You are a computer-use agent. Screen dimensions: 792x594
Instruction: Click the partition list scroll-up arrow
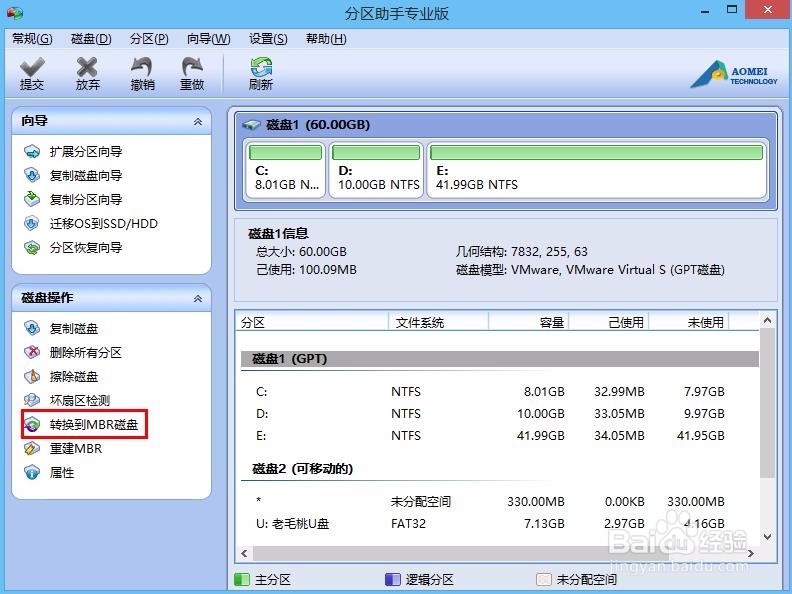(x=767, y=320)
